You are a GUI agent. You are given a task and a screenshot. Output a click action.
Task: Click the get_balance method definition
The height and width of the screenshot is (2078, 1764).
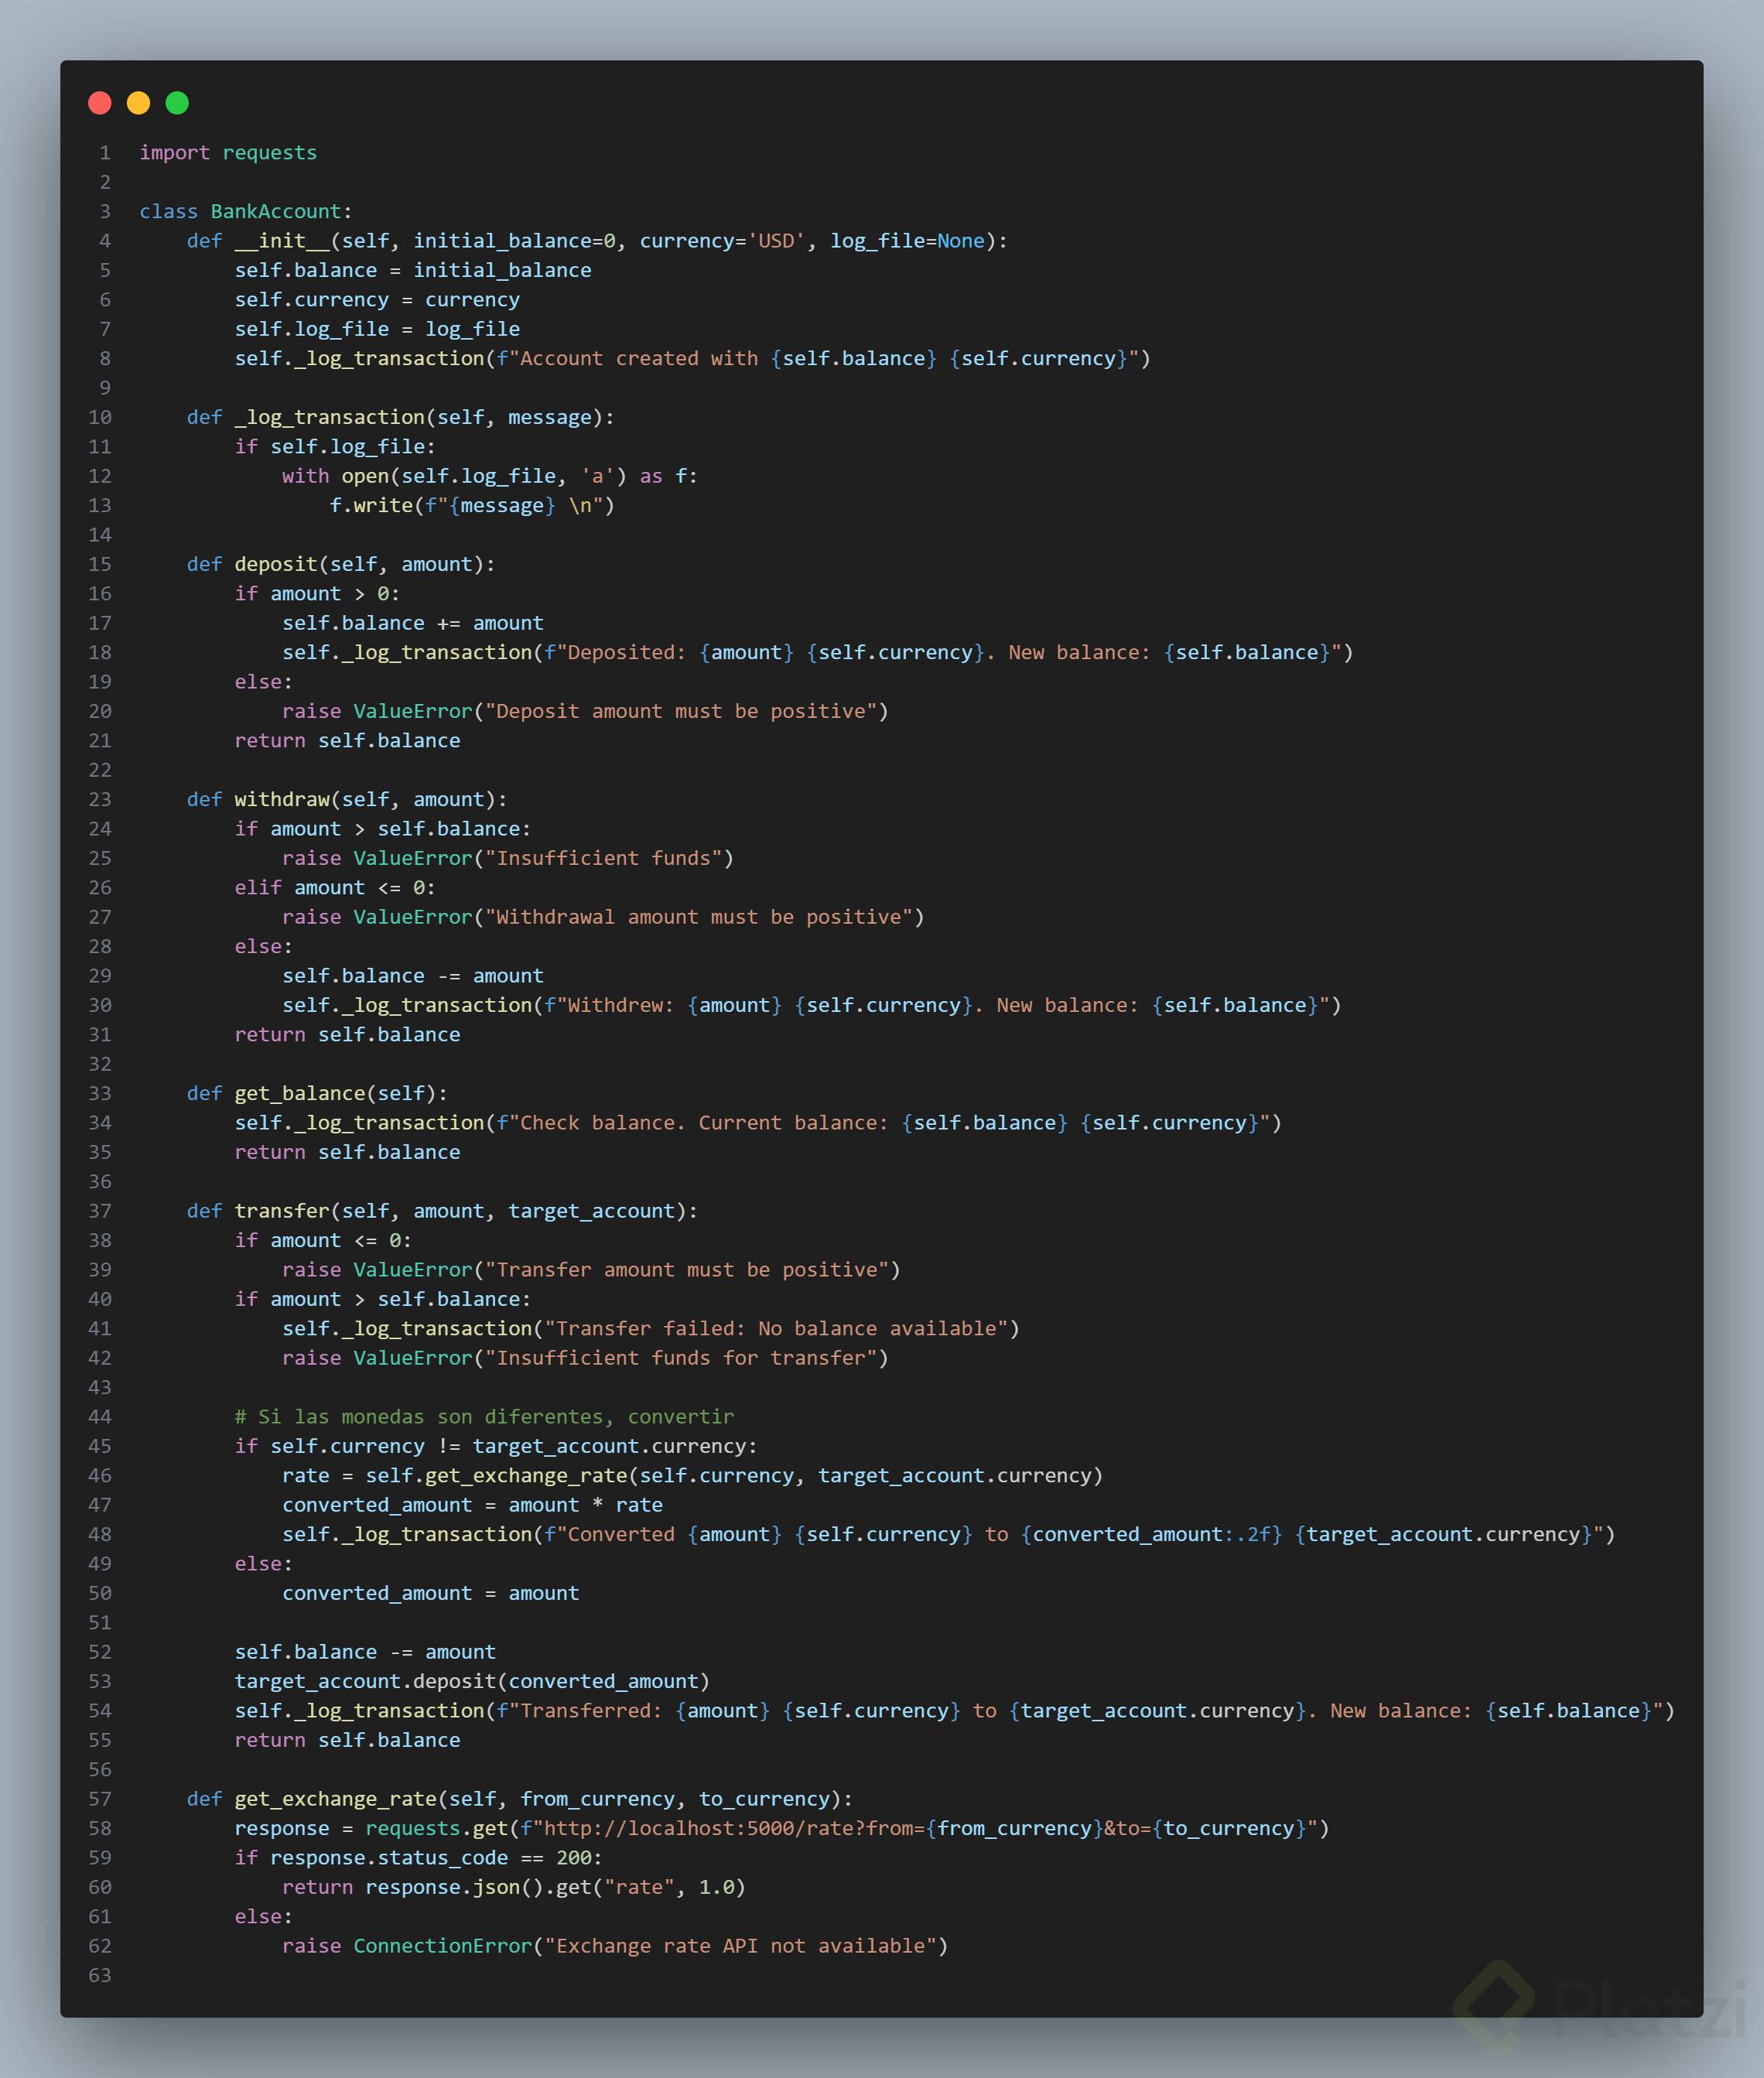click(299, 1094)
